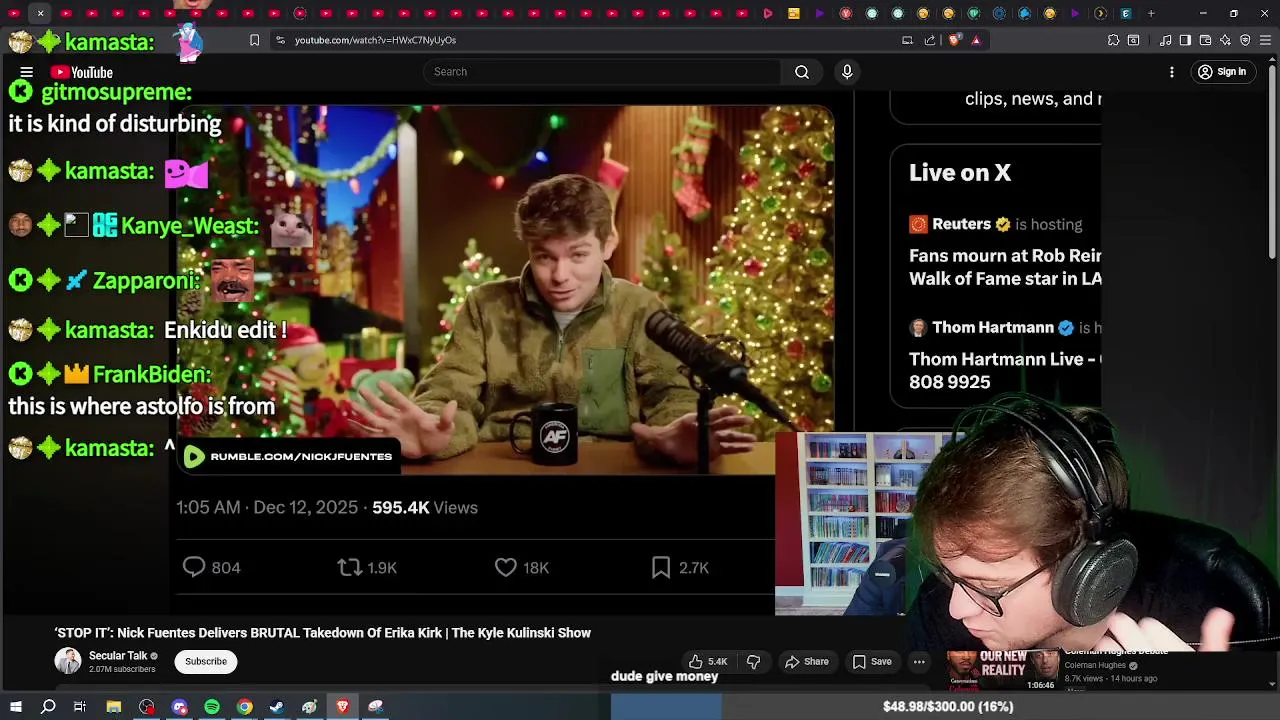The width and height of the screenshot is (1280, 720).
Task: Open more actions ellipsis under video
Action: [919, 661]
